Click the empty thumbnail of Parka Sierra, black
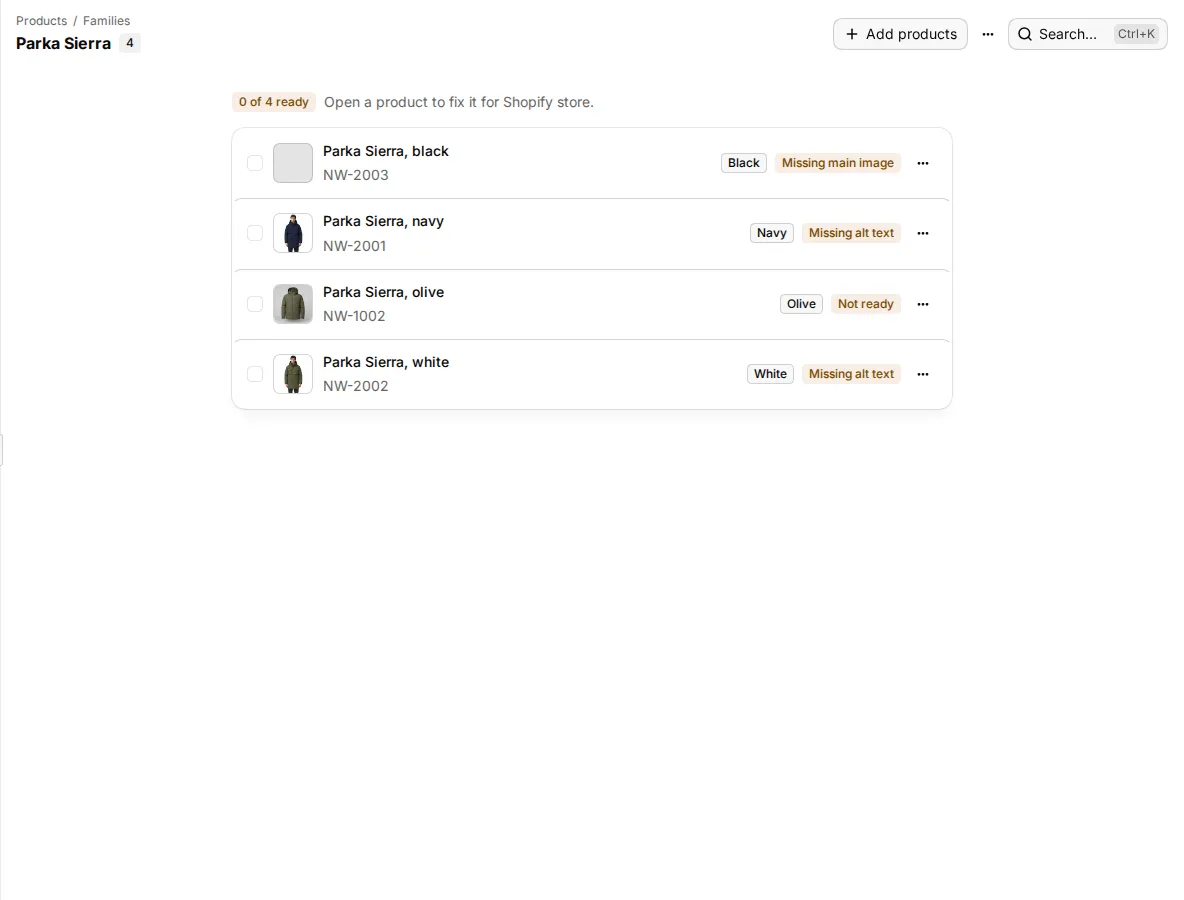Viewport: 1184px width, 900px height. point(293,163)
